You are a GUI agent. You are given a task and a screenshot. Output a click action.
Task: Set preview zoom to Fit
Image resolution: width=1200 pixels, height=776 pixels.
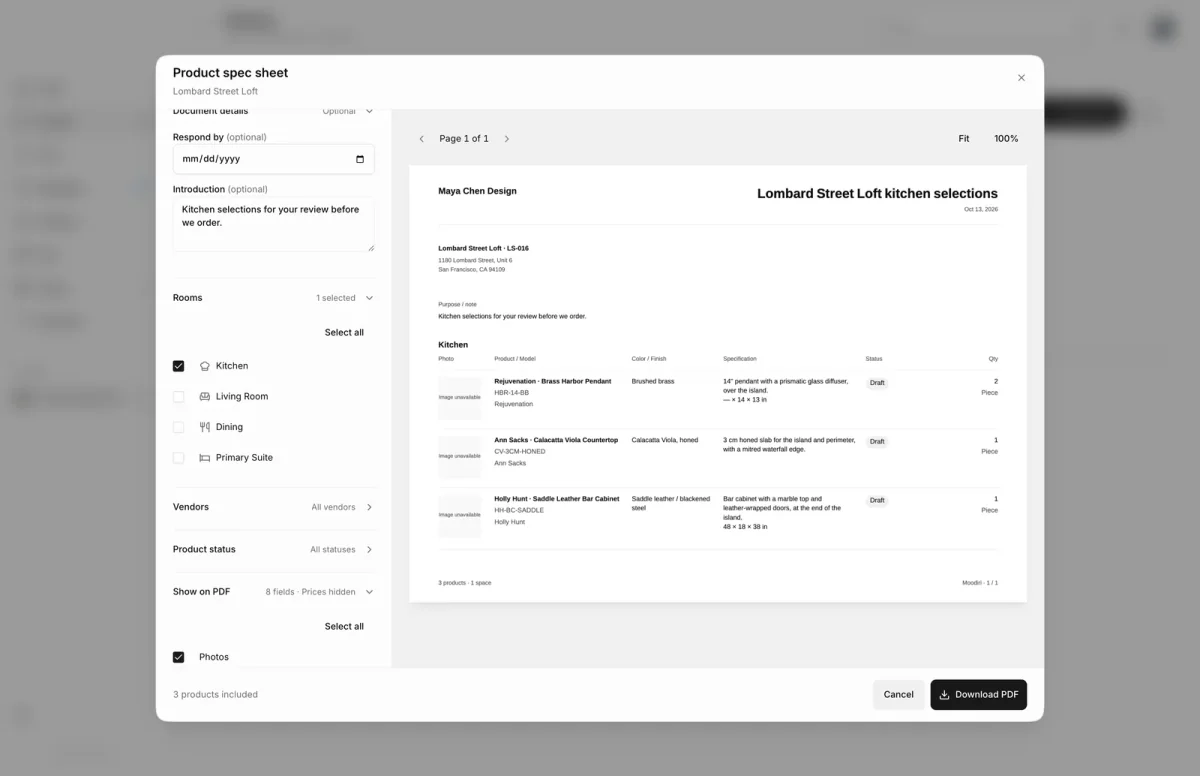click(x=964, y=139)
